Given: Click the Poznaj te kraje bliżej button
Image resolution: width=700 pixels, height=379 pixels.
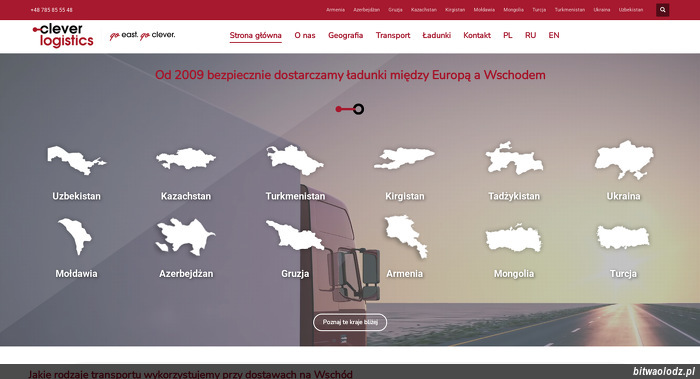Looking at the screenshot, I should coord(350,322).
